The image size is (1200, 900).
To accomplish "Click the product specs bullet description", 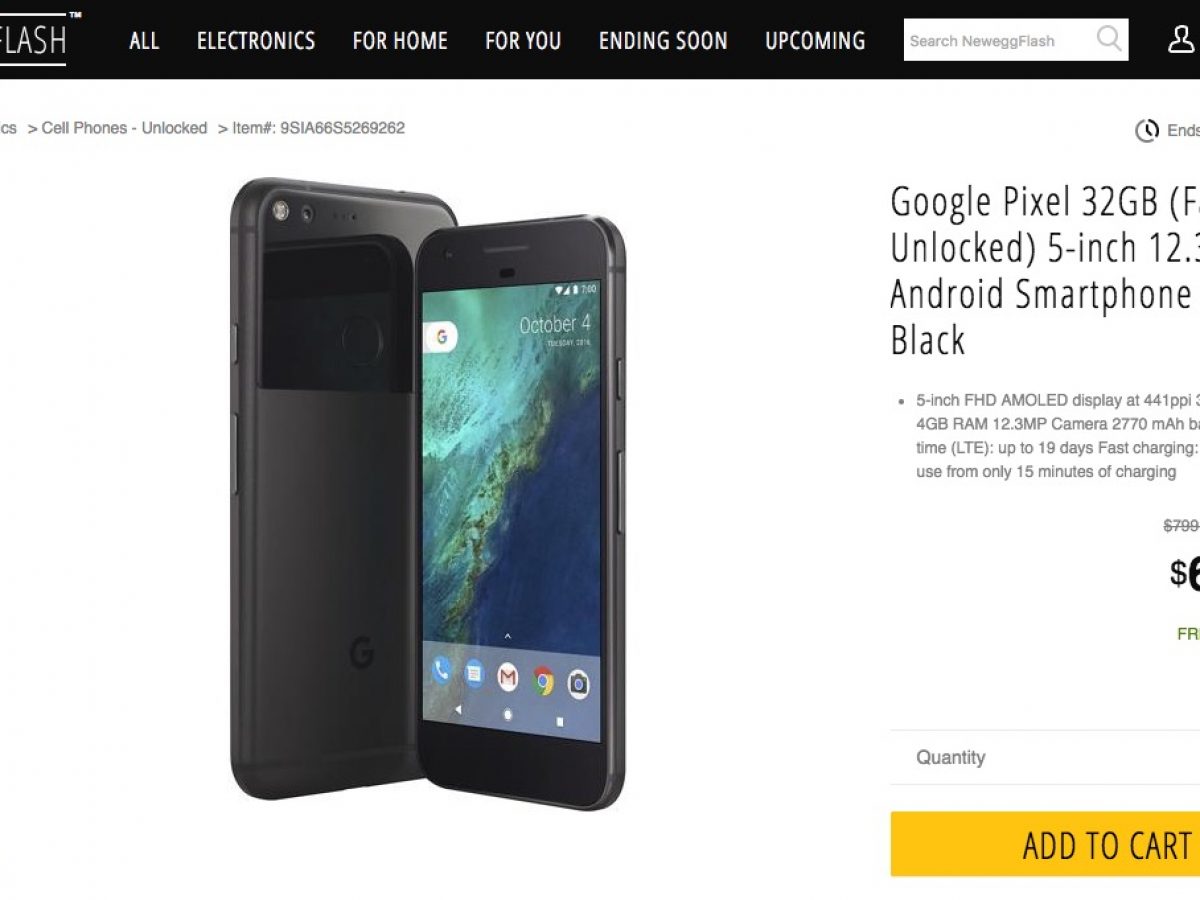I will click(1057, 435).
